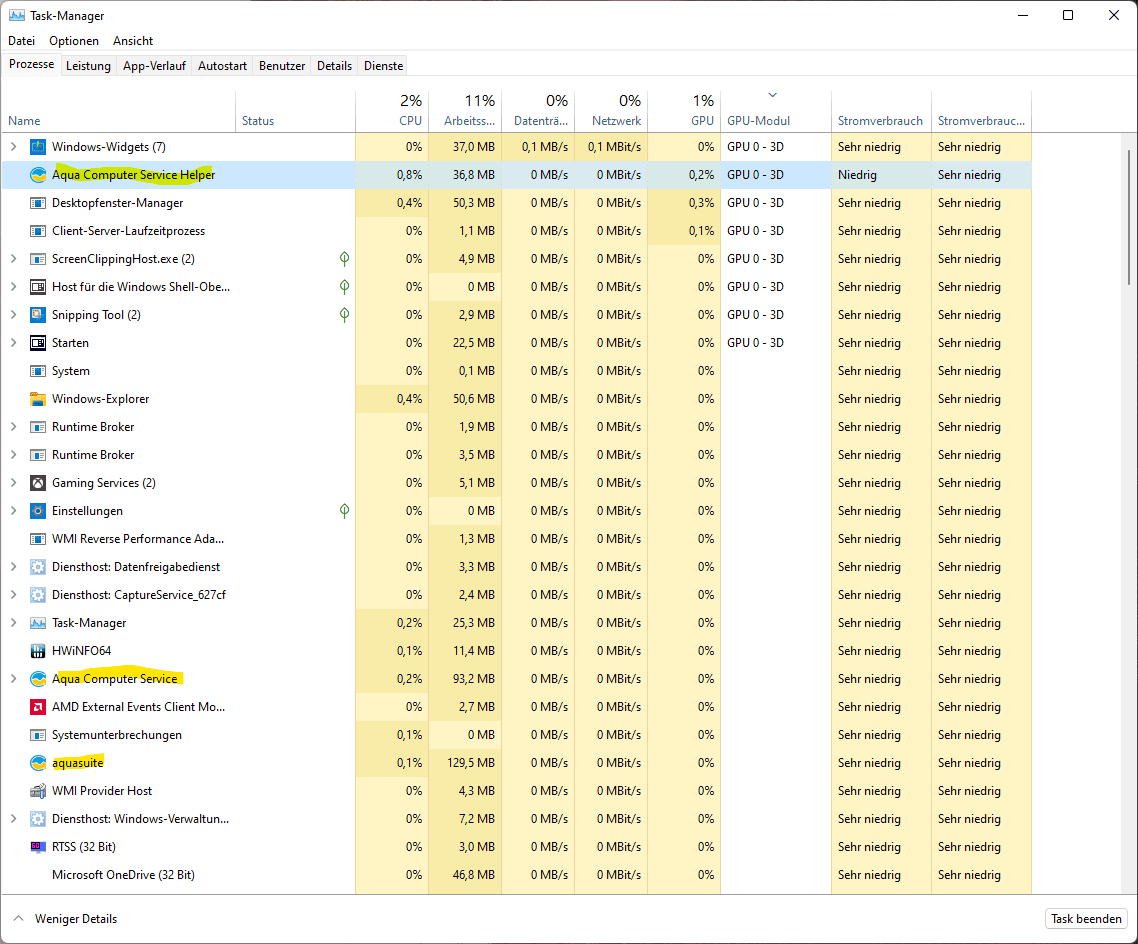Select the WMI Reverse Performance Ada... row
This screenshot has height=944, width=1138.
point(517,539)
